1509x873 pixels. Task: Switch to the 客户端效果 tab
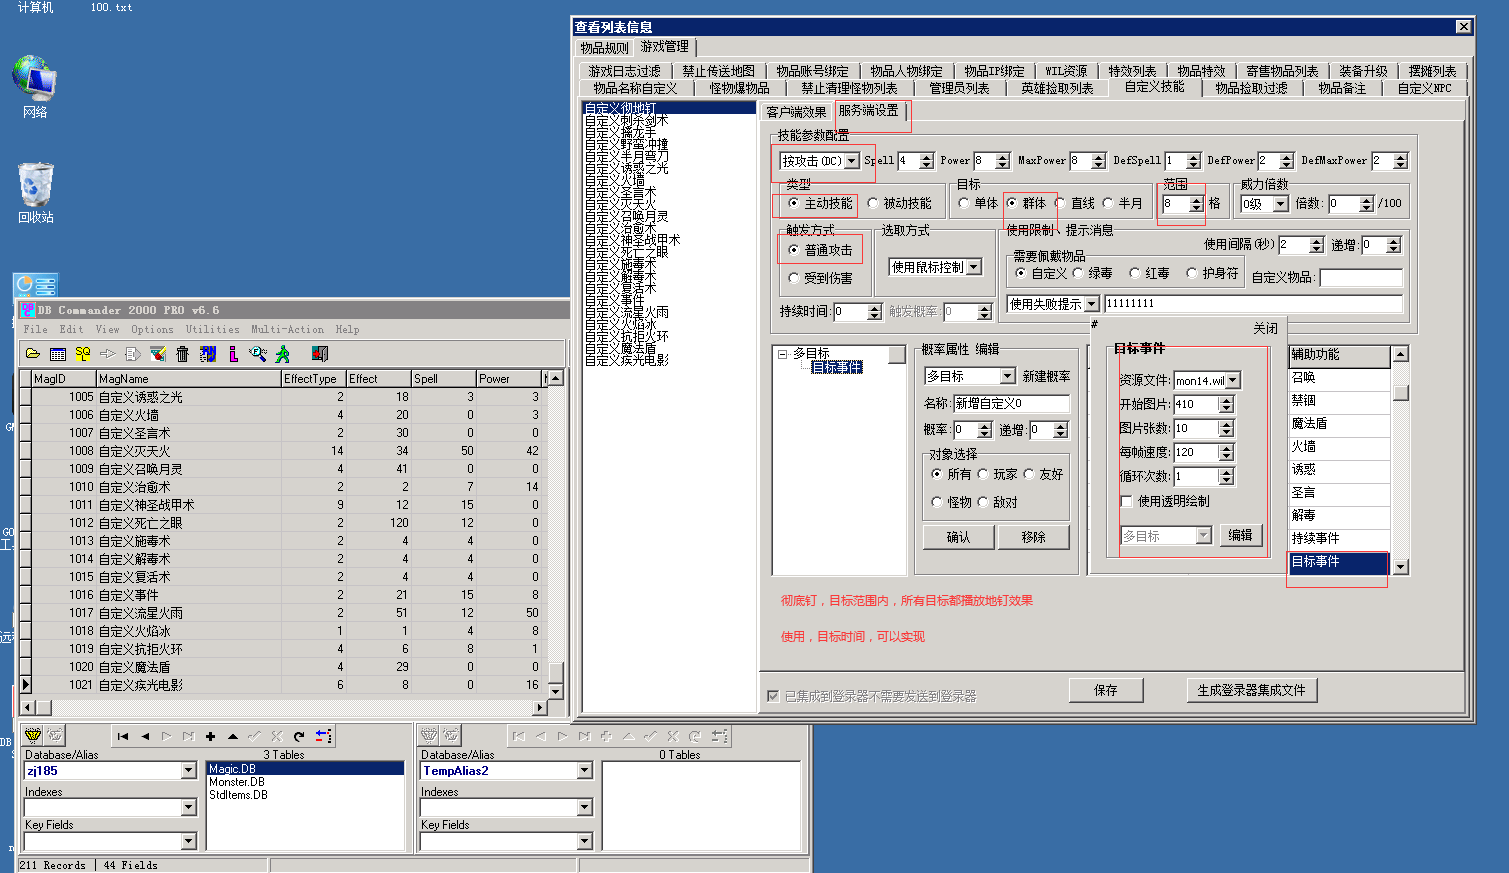click(x=796, y=112)
